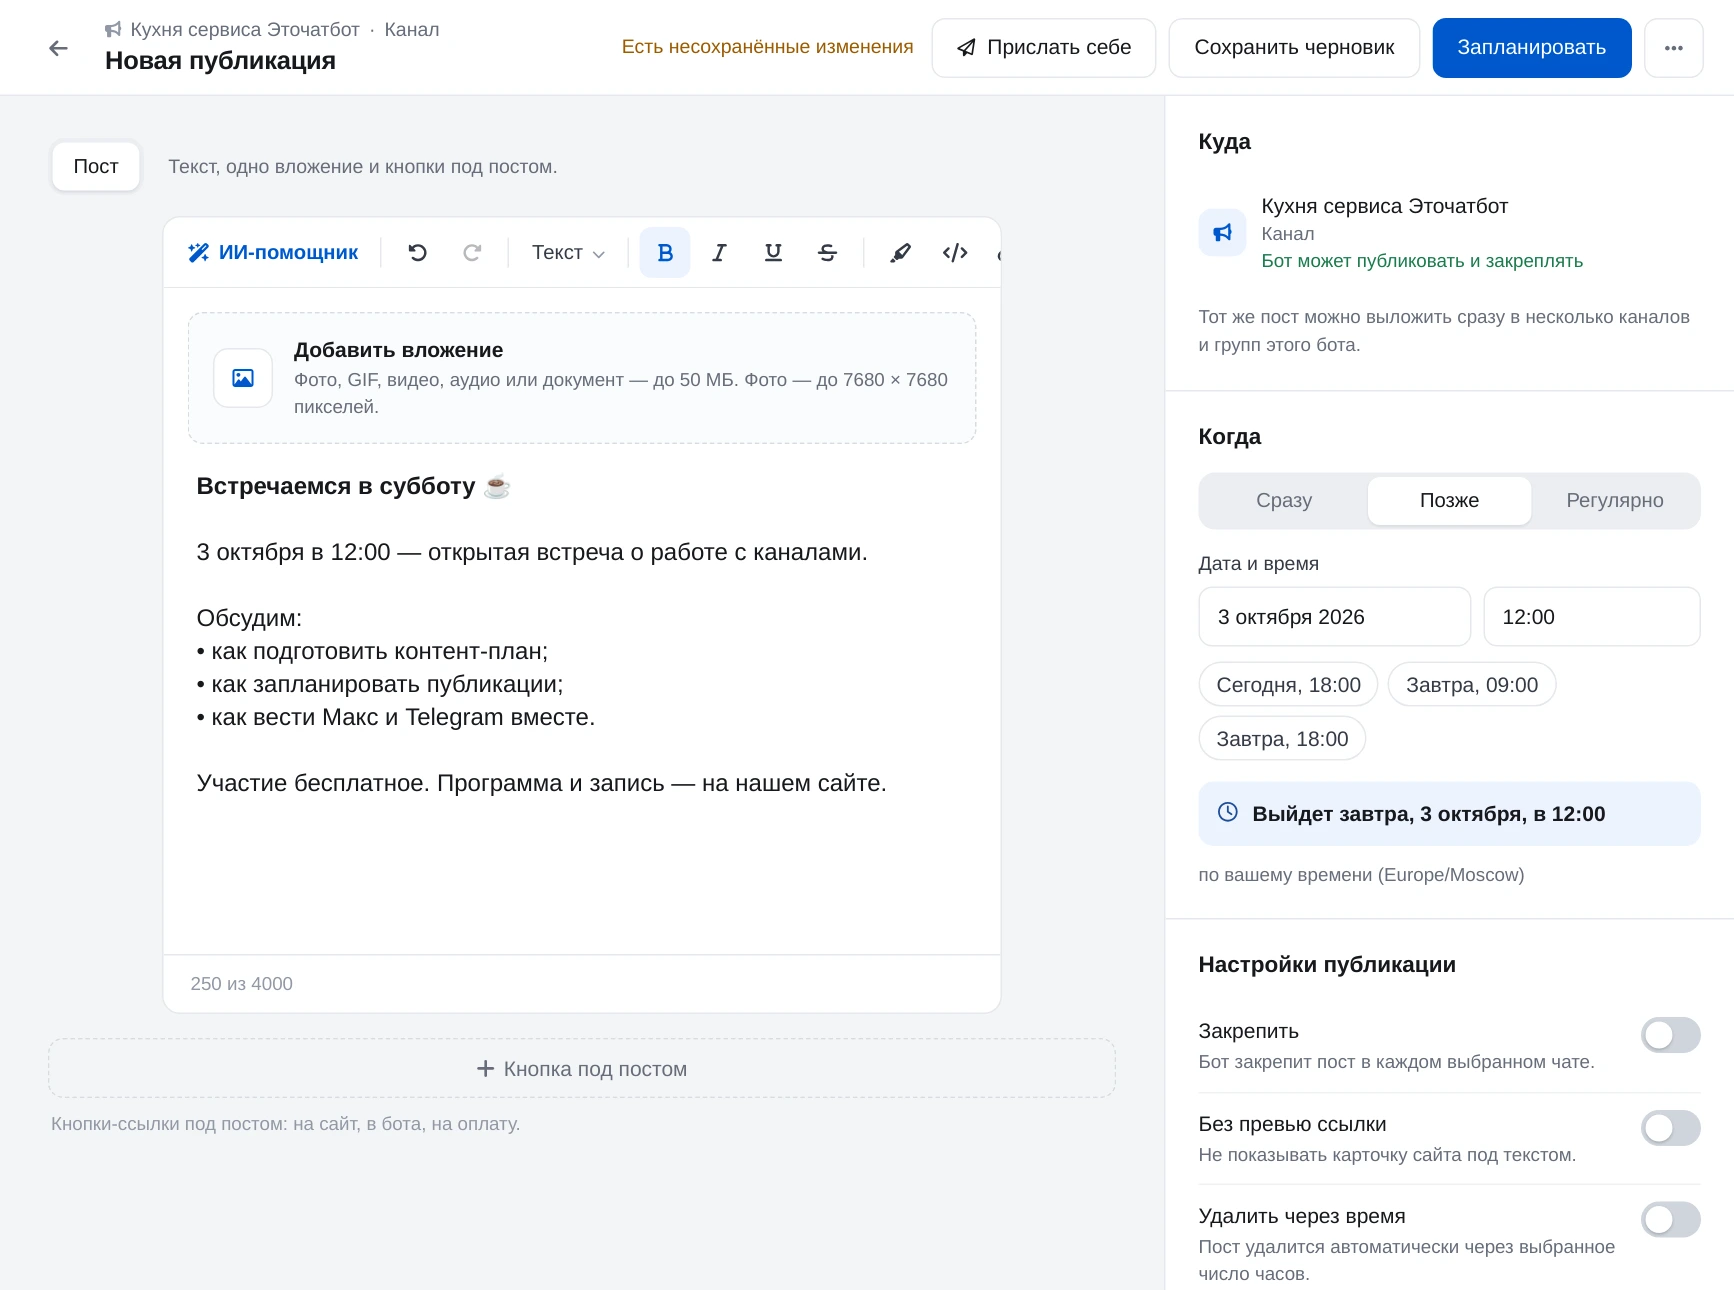1734x1290 pixels.
Task: Go back using the arrow icon
Action: (59, 48)
